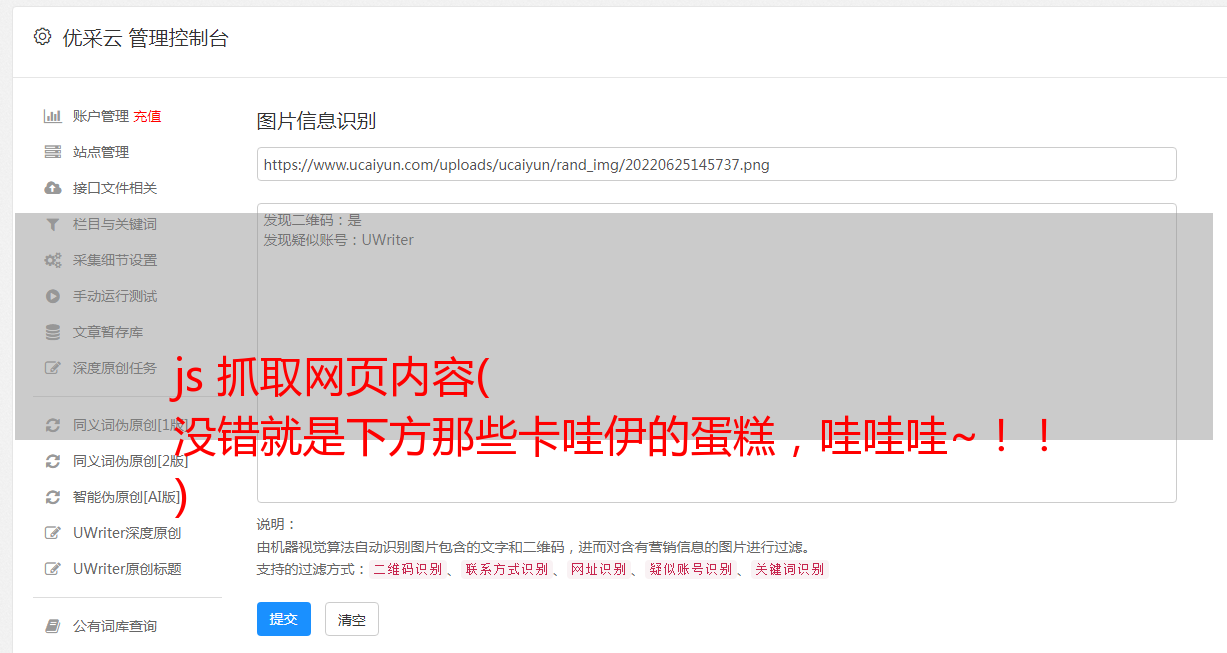Click the 发现二维码：是 result line
1227x653 pixels.
pyautogui.click(x=313, y=220)
